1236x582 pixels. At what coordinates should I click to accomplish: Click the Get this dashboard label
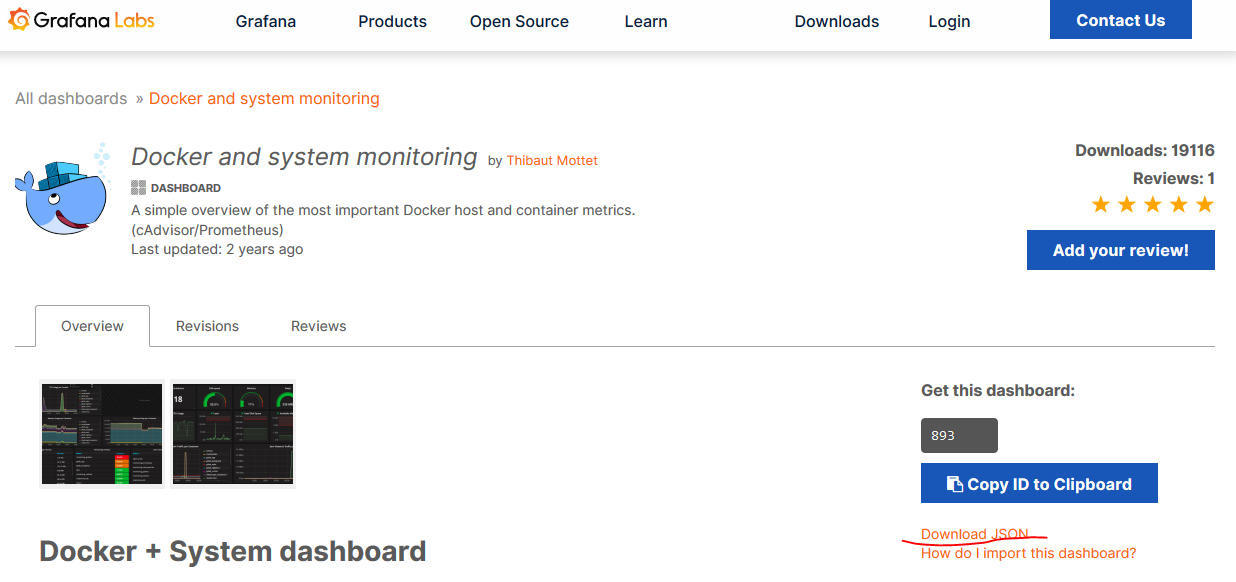[x=998, y=391]
